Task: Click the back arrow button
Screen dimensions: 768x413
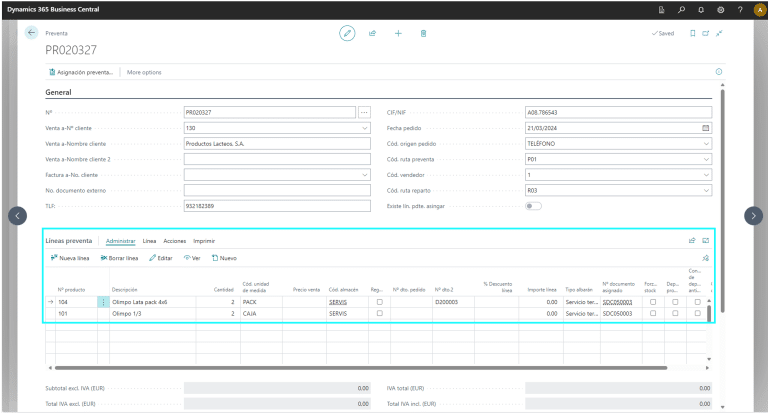Action: coord(31,33)
